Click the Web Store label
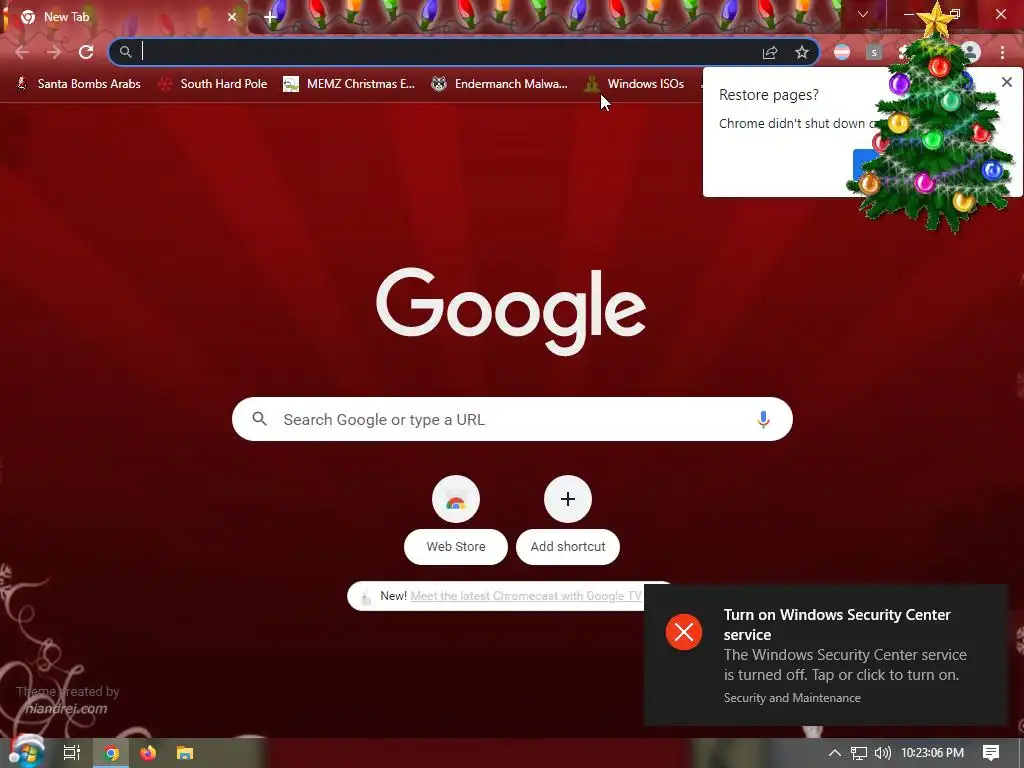This screenshot has width=1024, height=768. click(x=456, y=547)
